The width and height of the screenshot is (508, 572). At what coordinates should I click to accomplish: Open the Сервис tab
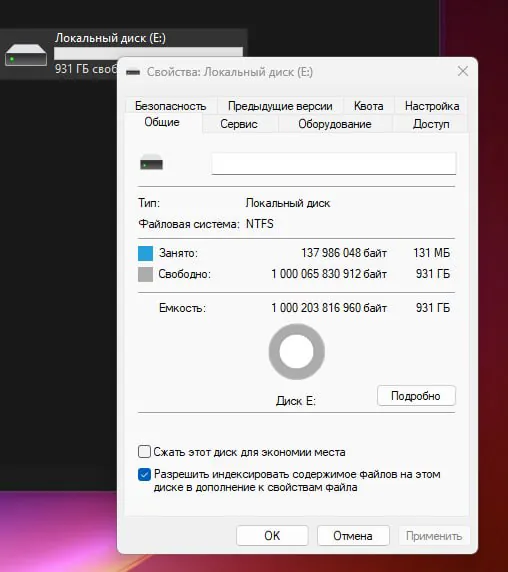239,124
